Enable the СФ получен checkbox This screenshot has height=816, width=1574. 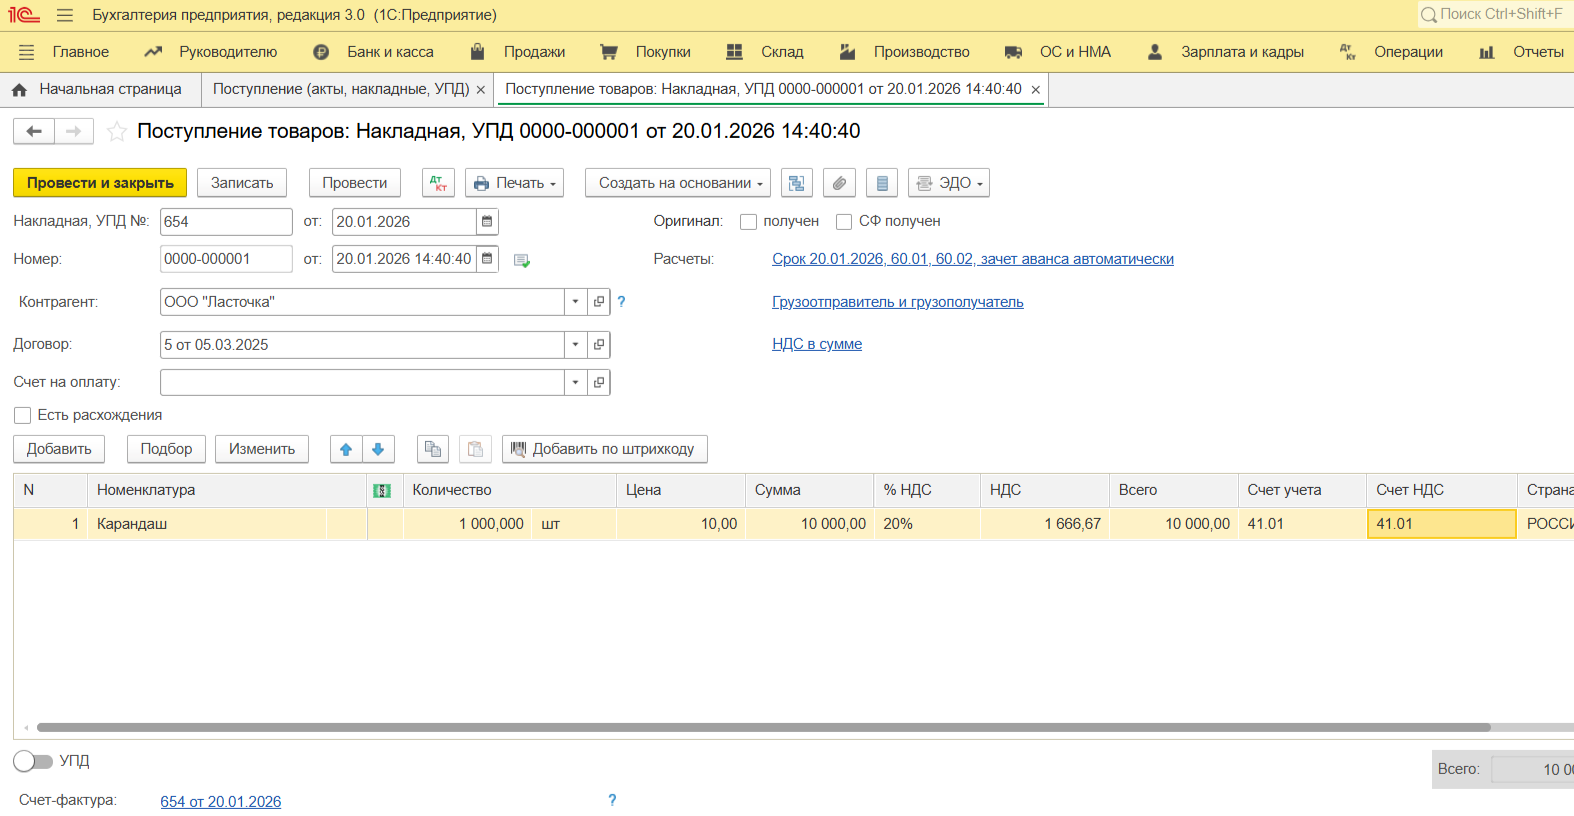pyautogui.click(x=844, y=222)
